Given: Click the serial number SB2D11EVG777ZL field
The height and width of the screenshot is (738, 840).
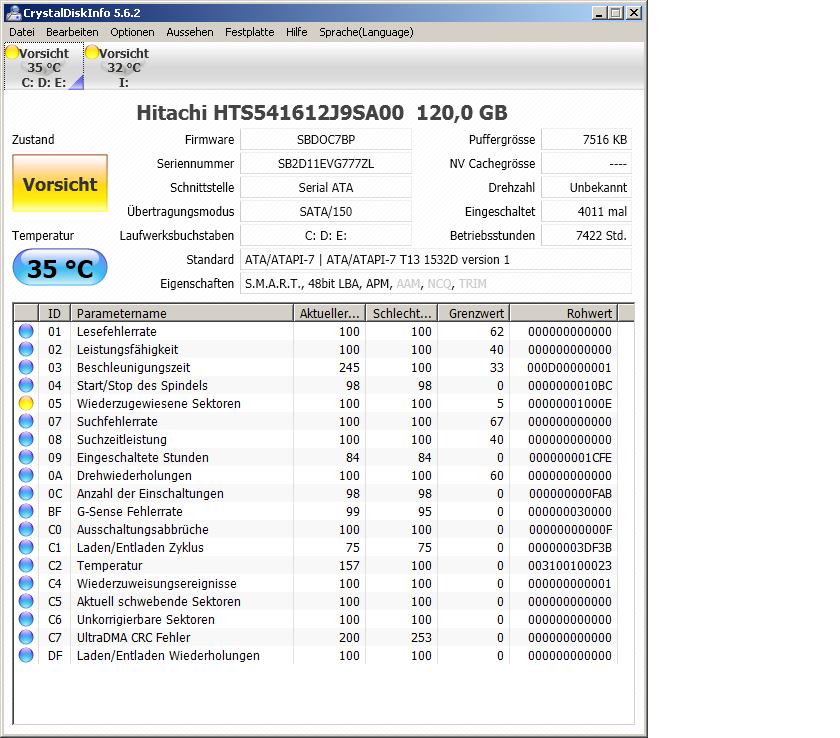Looking at the screenshot, I should 326,163.
